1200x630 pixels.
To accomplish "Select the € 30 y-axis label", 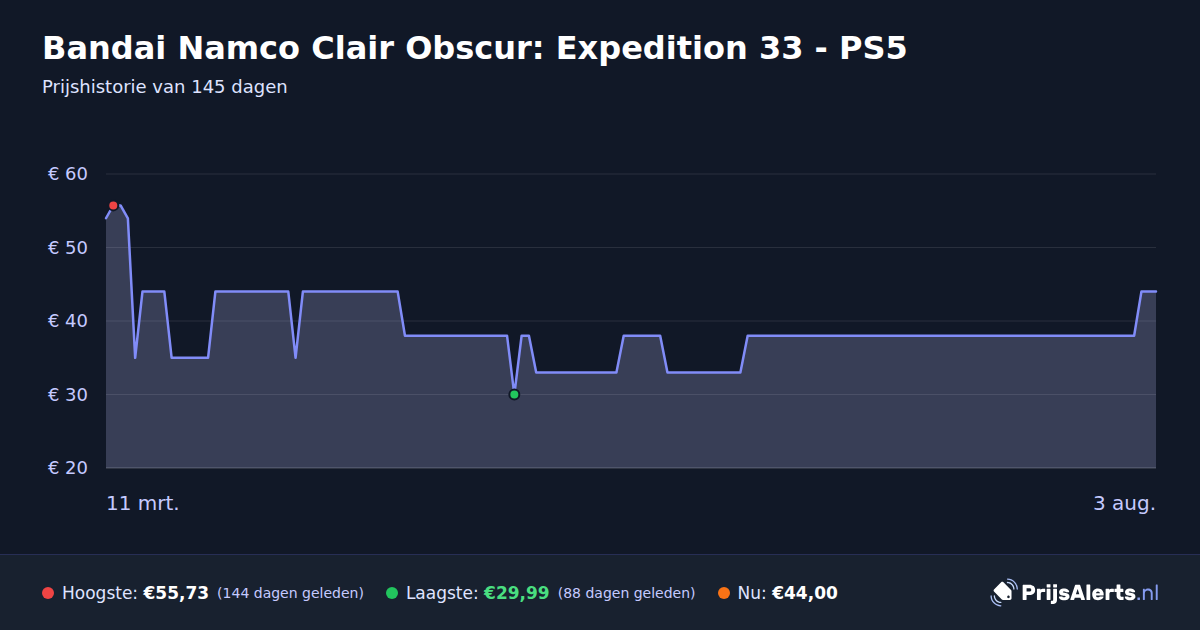I will point(68,394).
